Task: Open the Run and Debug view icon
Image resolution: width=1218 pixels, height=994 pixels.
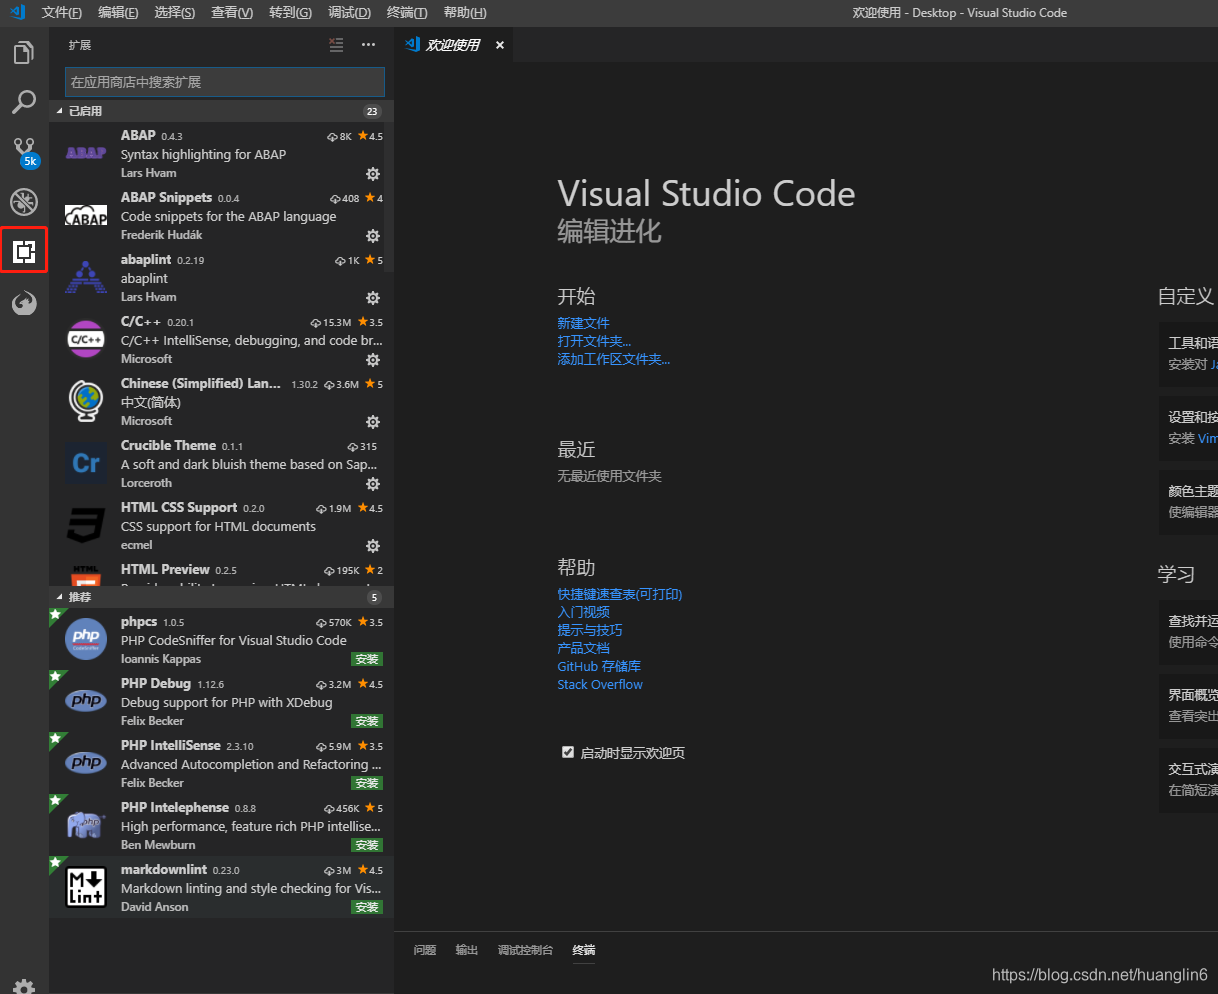Action: pyautogui.click(x=24, y=202)
